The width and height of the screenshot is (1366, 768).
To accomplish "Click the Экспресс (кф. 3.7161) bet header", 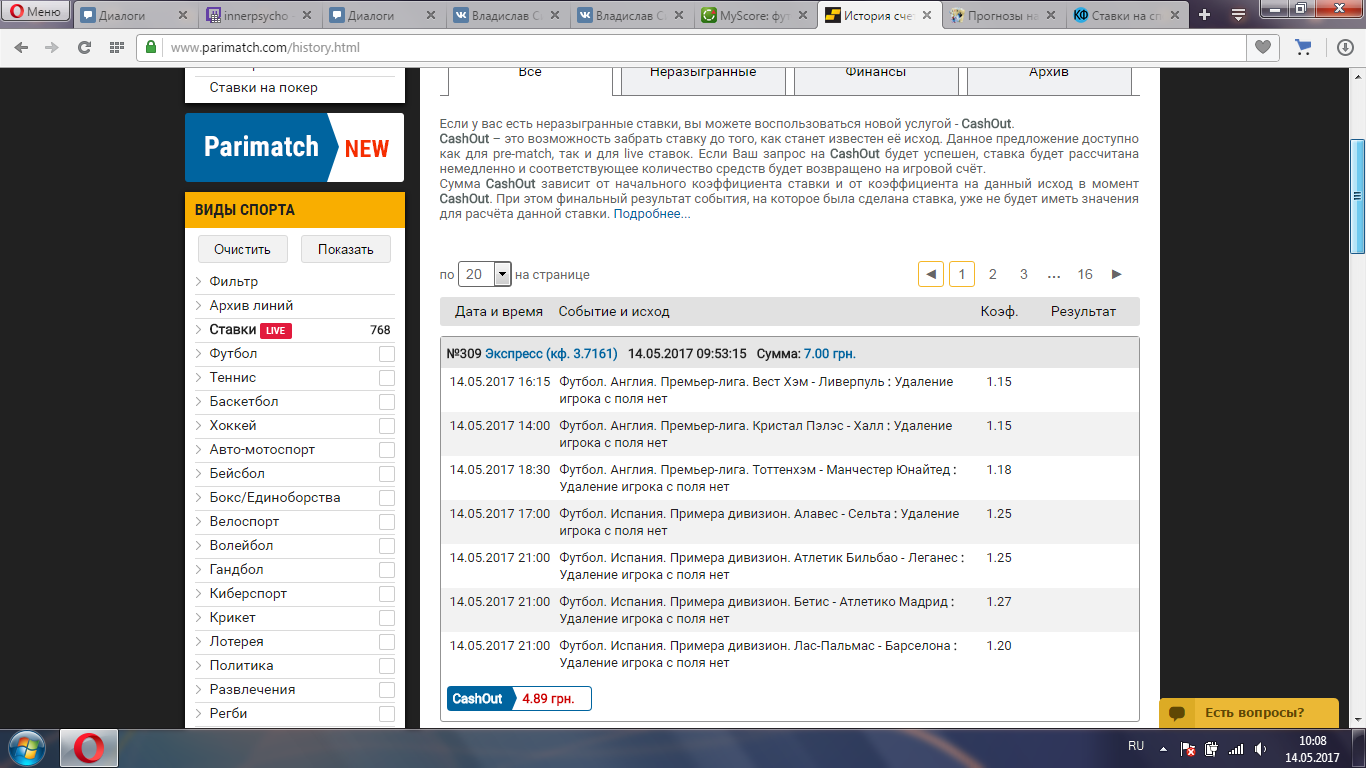I will click(x=551, y=353).
